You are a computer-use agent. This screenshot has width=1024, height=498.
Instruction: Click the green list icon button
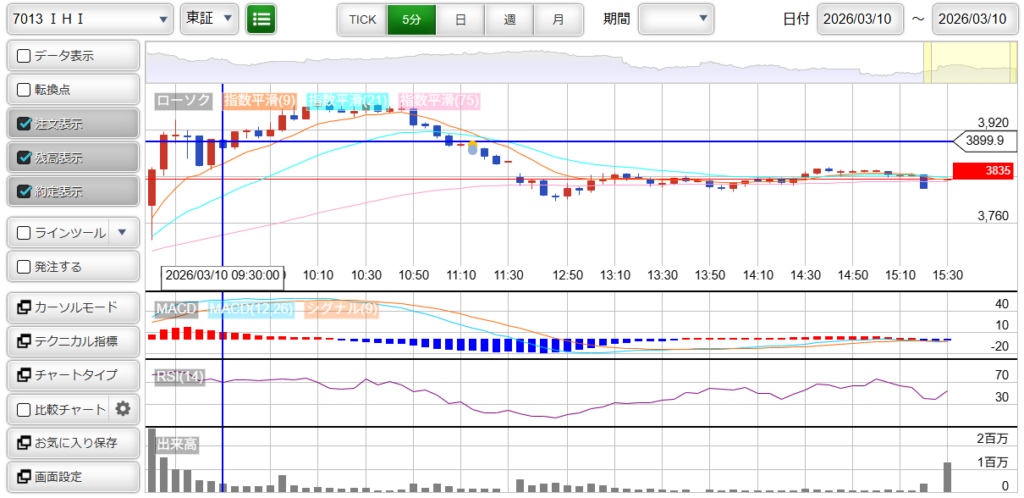(x=261, y=18)
